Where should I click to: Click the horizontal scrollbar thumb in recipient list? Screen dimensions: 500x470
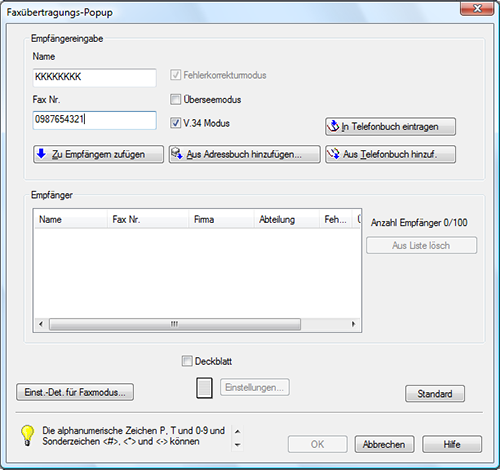tap(175, 324)
